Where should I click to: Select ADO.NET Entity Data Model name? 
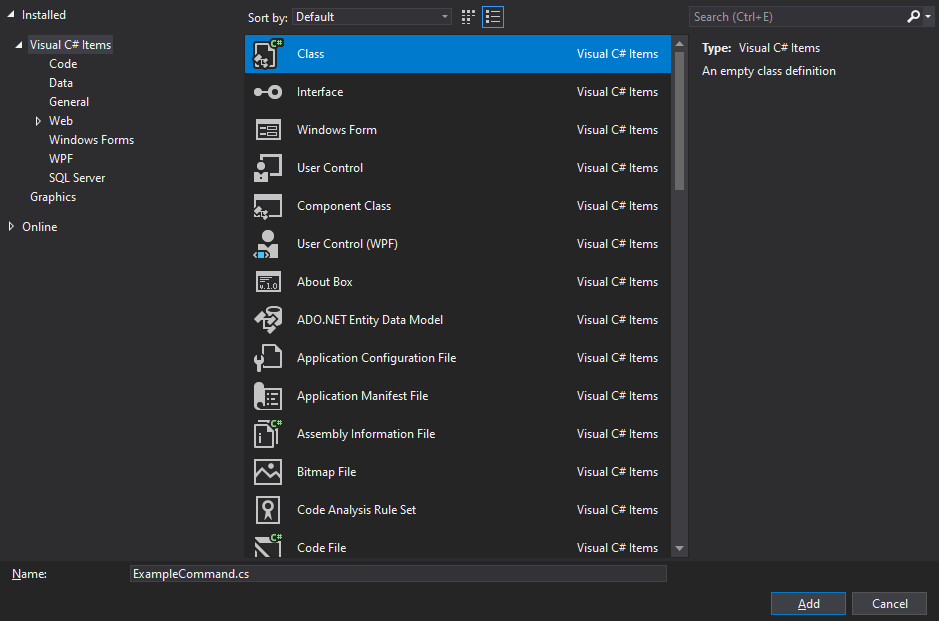[370, 320]
